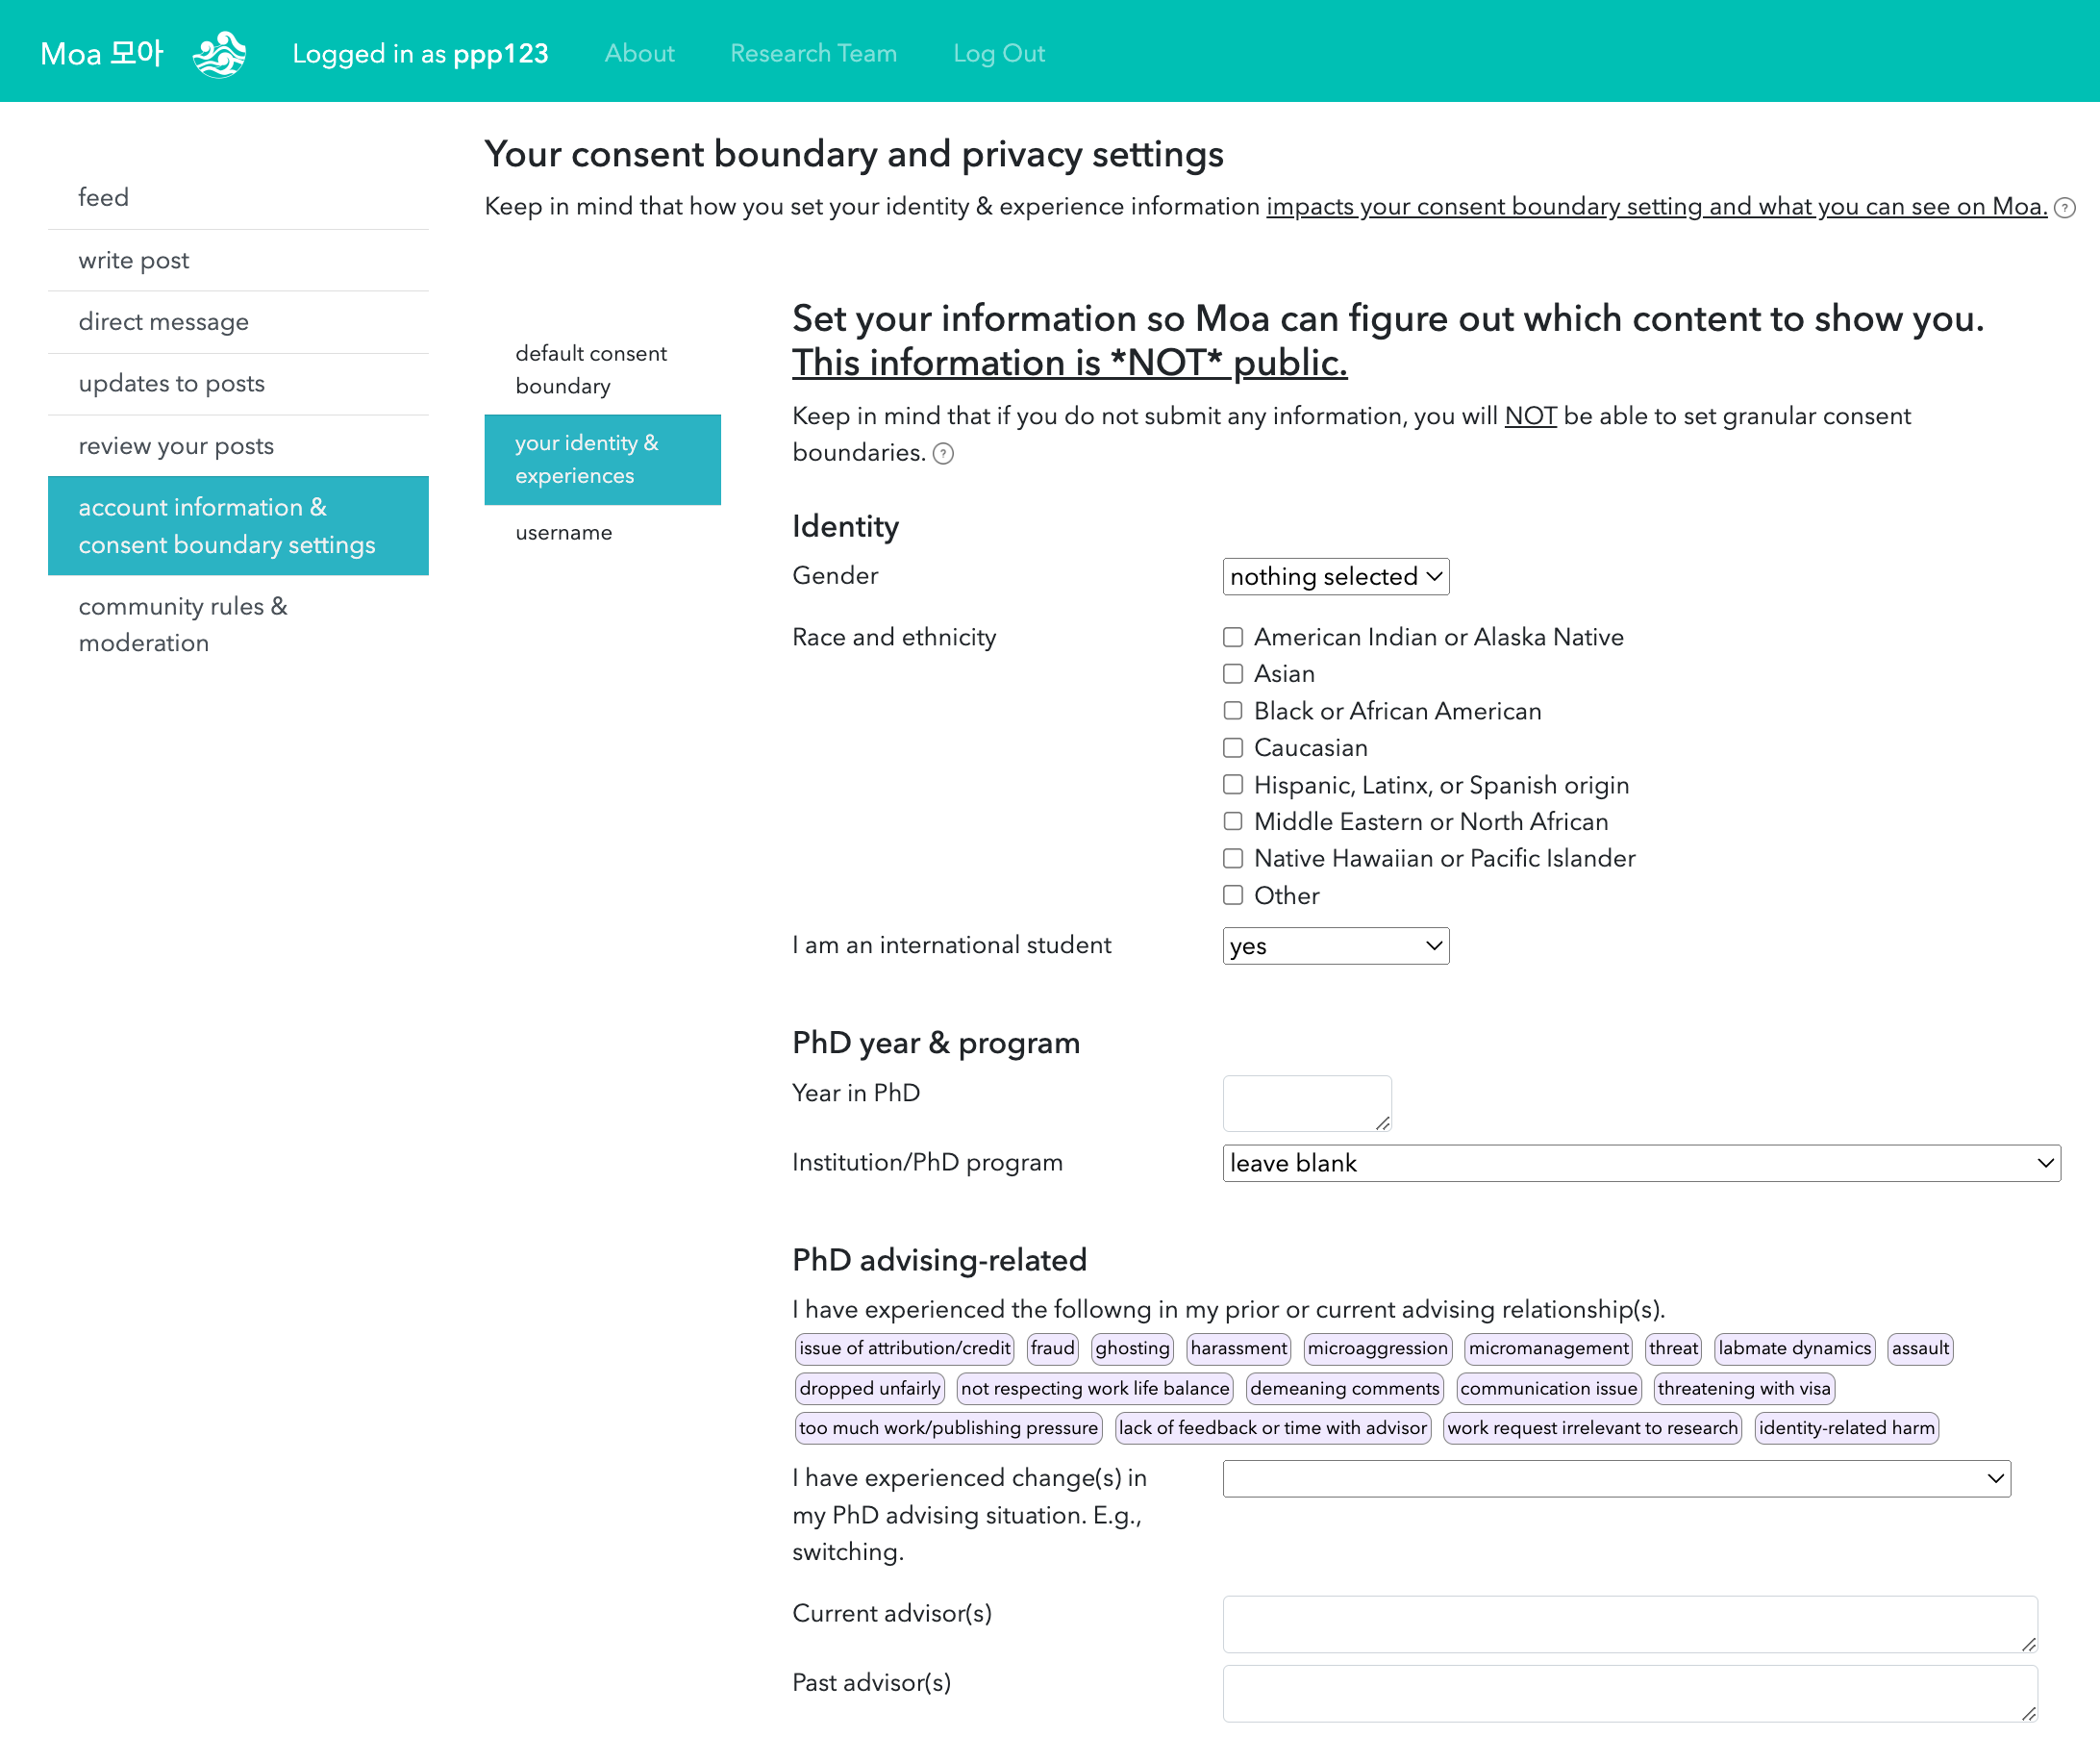This screenshot has width=2100, height=1737.
Task: Select 'work request irrelevant to research' tag
Action: coord(1592,1429)
